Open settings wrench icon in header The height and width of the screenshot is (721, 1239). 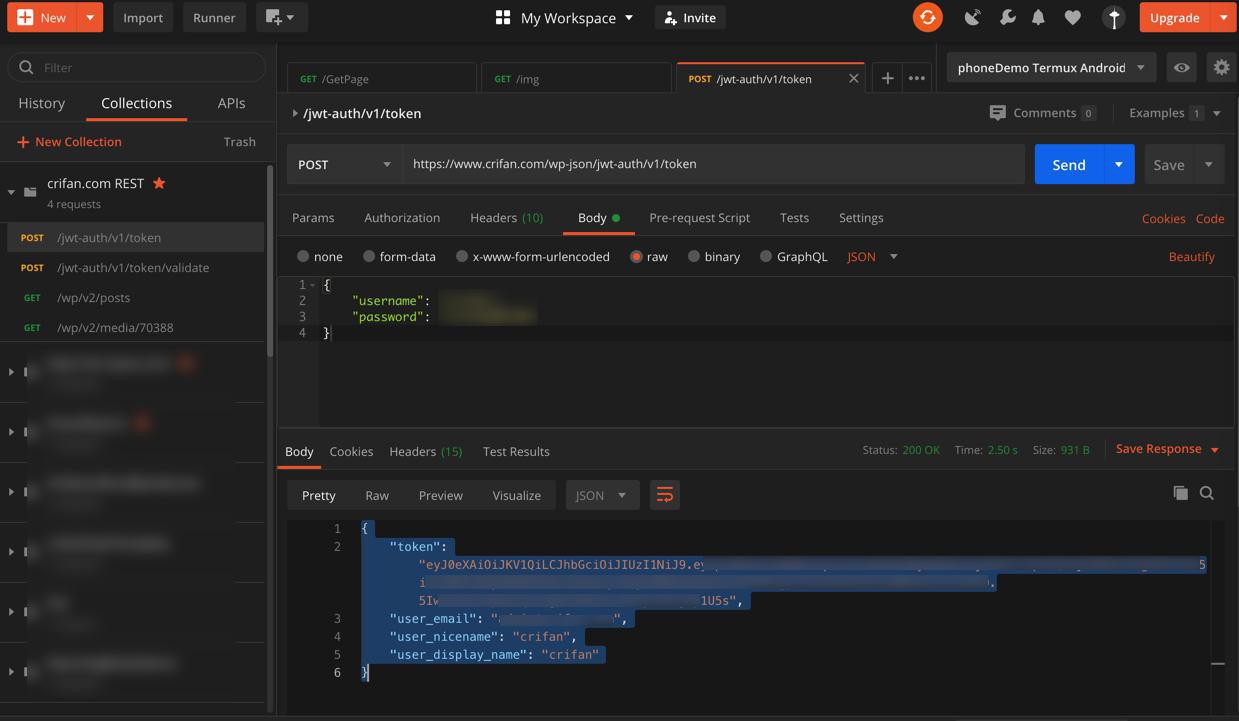tap(1007, 17)
